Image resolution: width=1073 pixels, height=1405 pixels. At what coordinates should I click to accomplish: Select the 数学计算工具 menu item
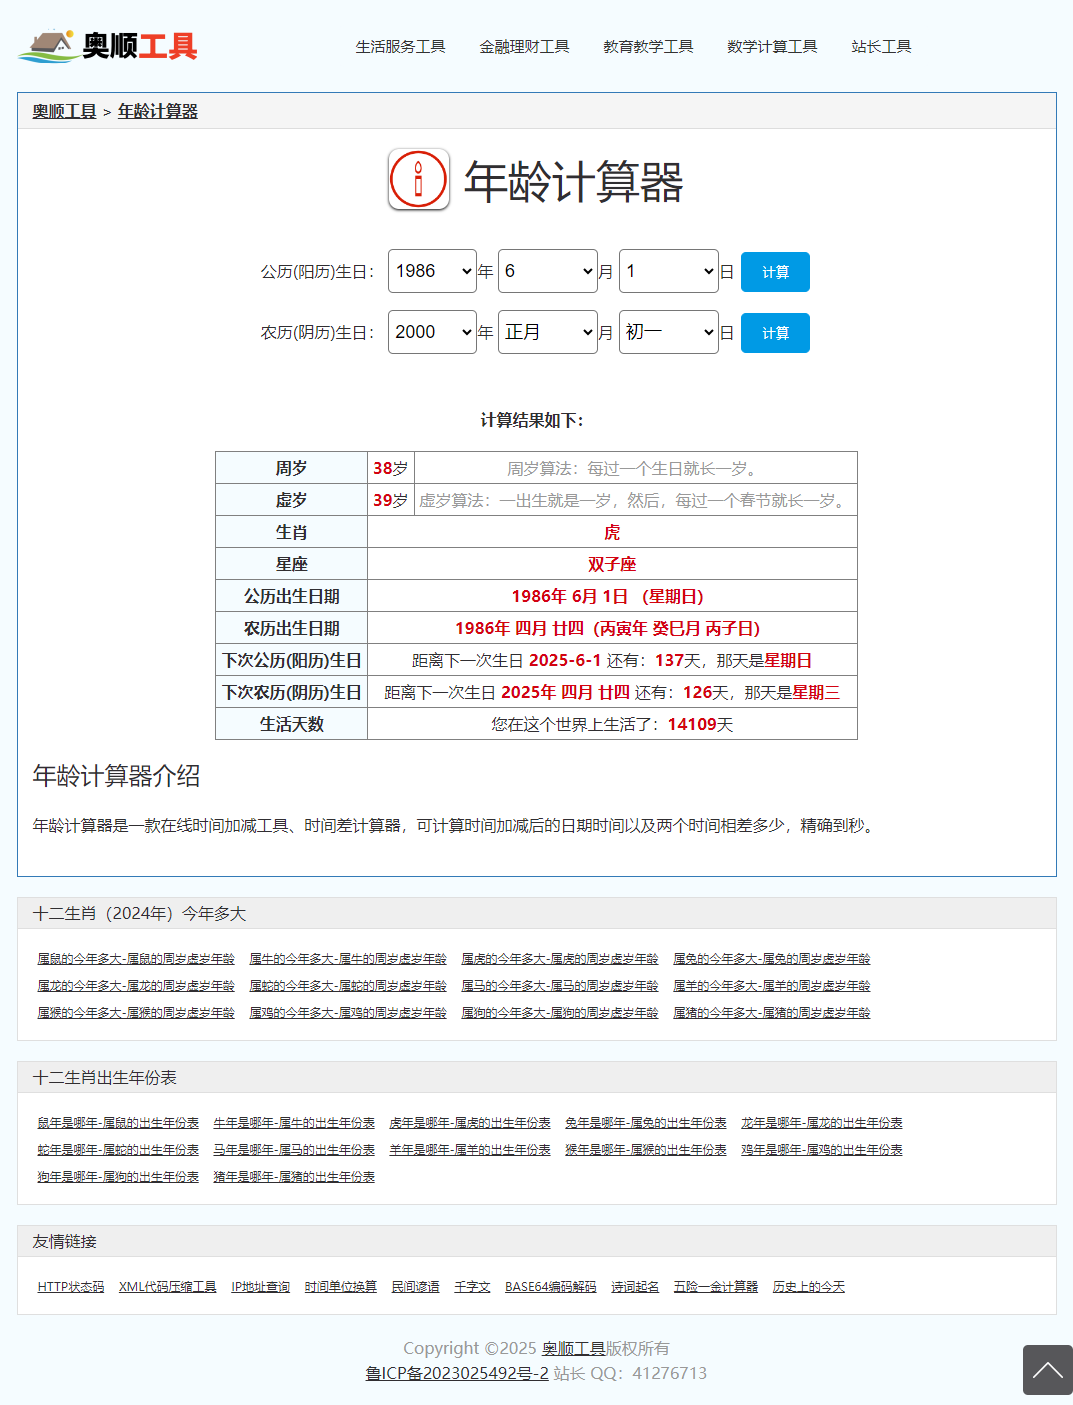click(772, 47)
